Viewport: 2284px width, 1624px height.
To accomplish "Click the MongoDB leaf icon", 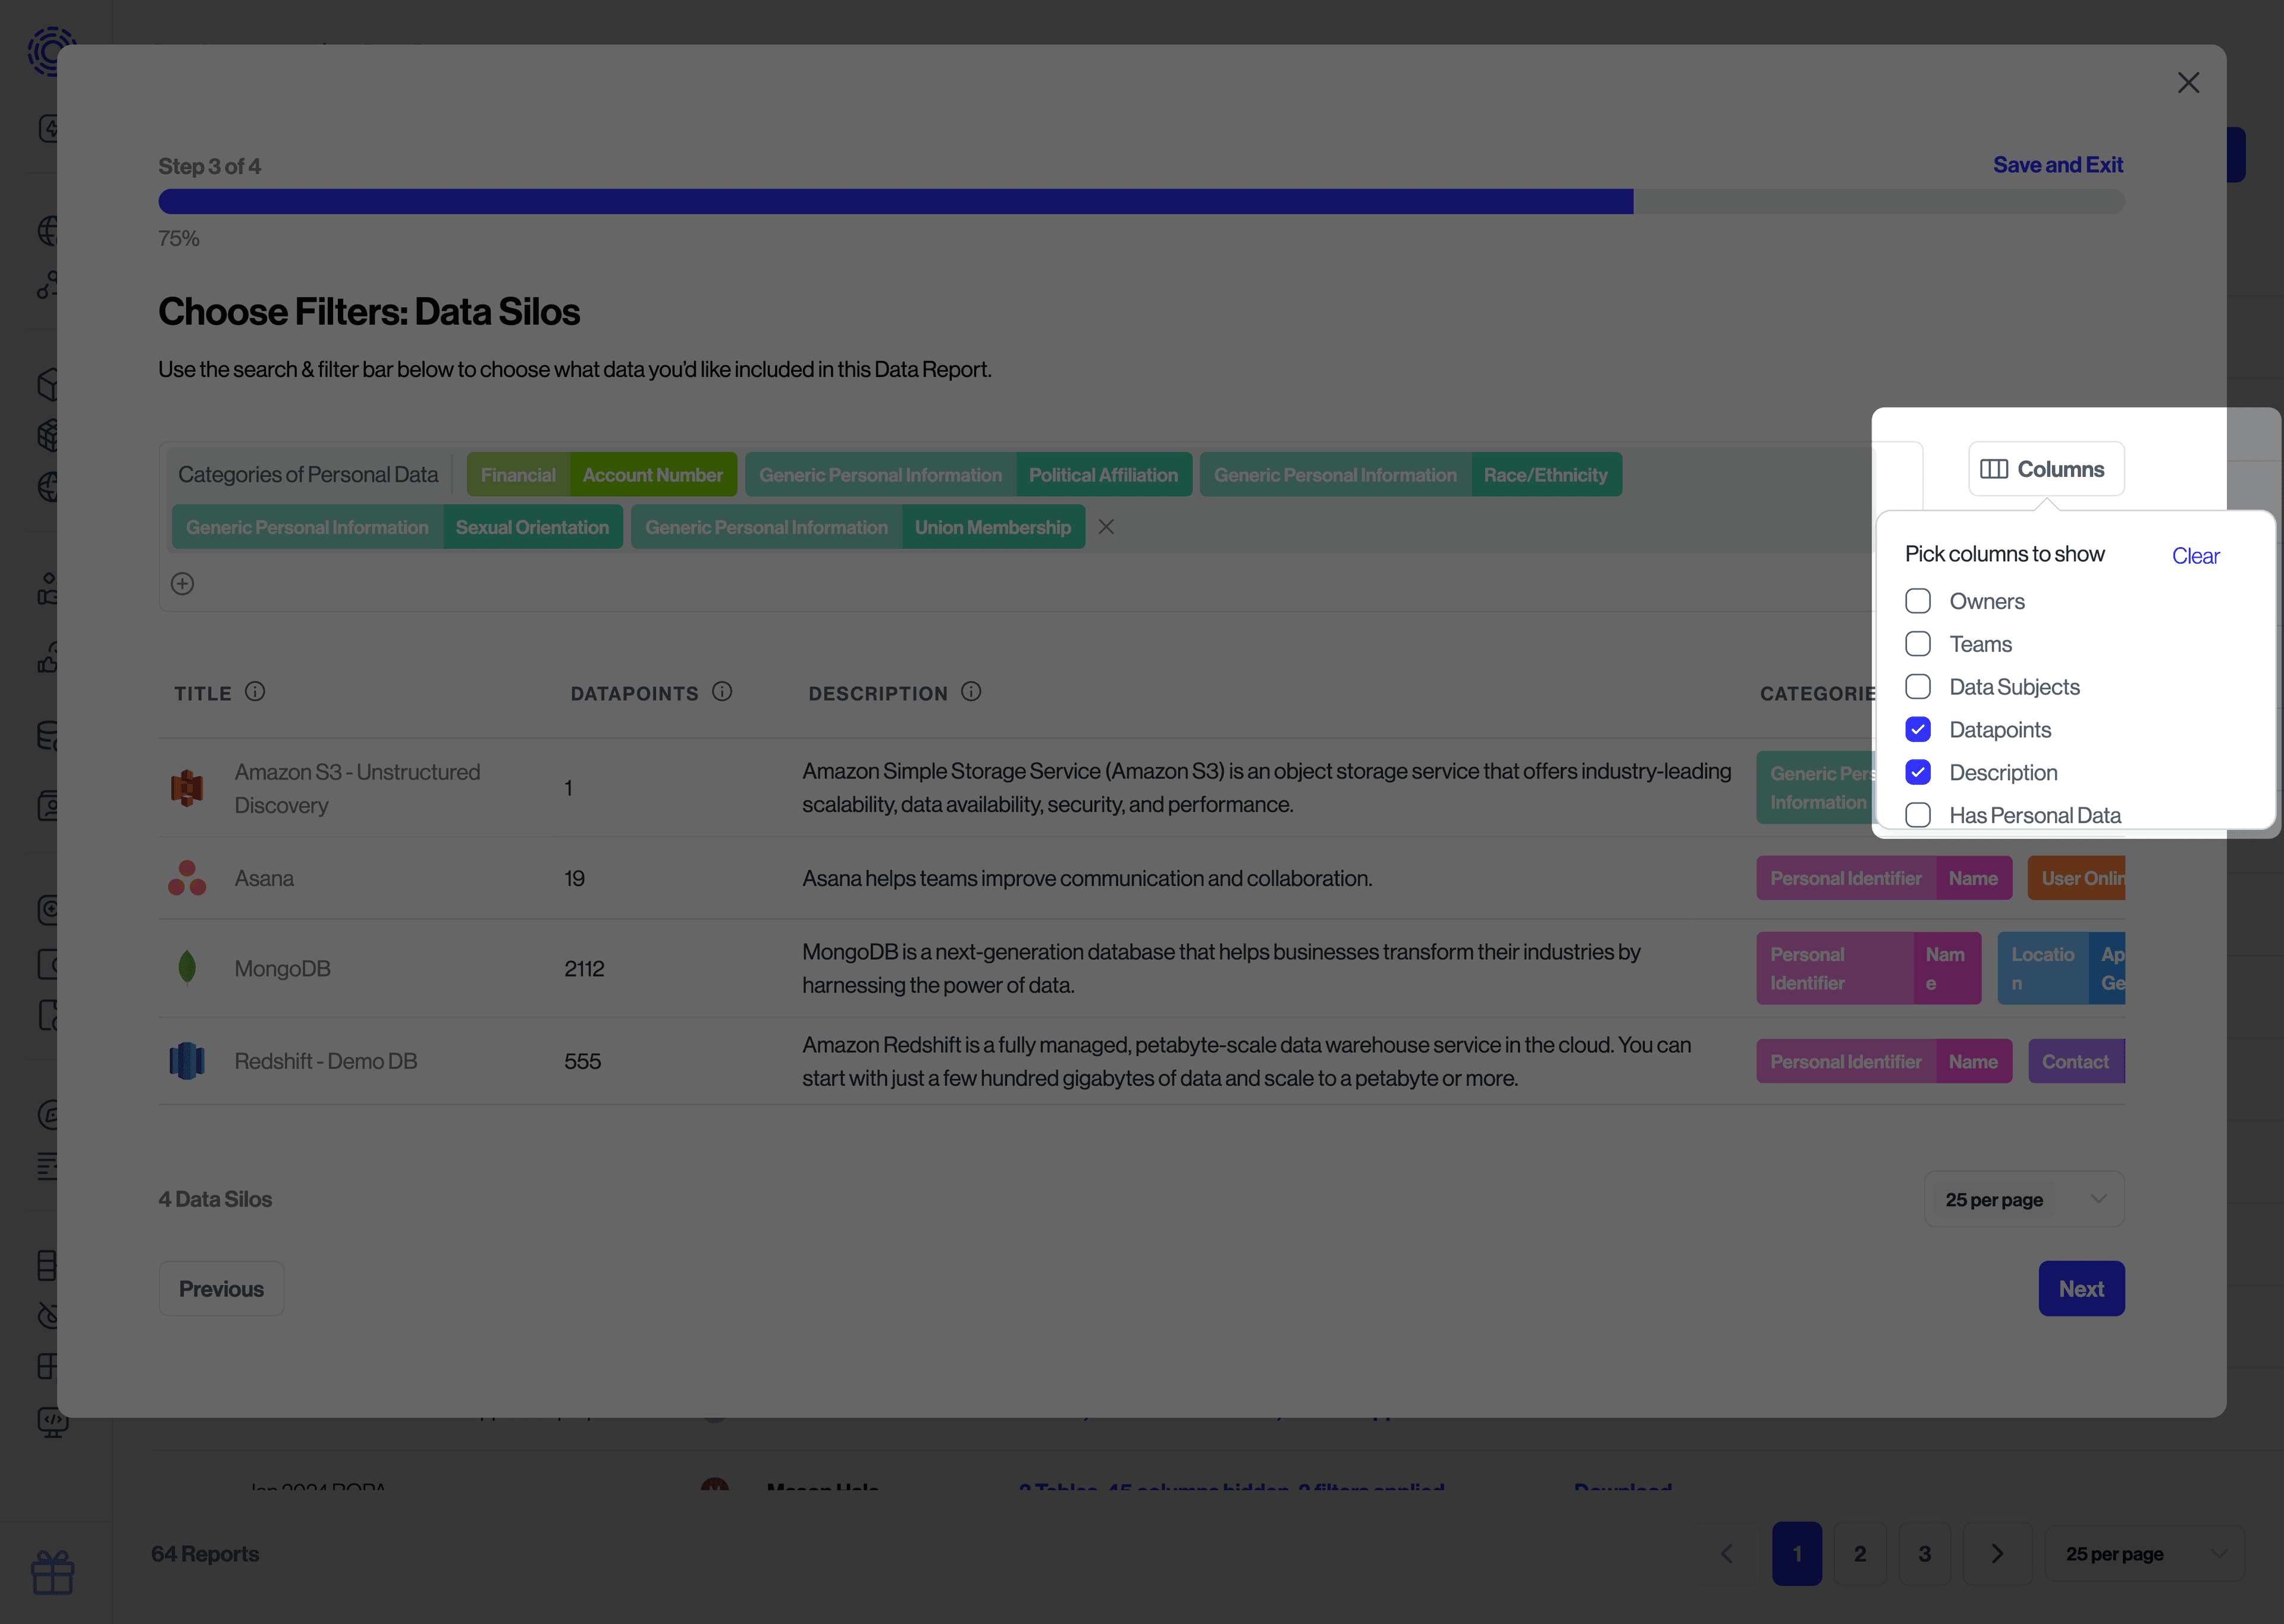I will point(187,967).
